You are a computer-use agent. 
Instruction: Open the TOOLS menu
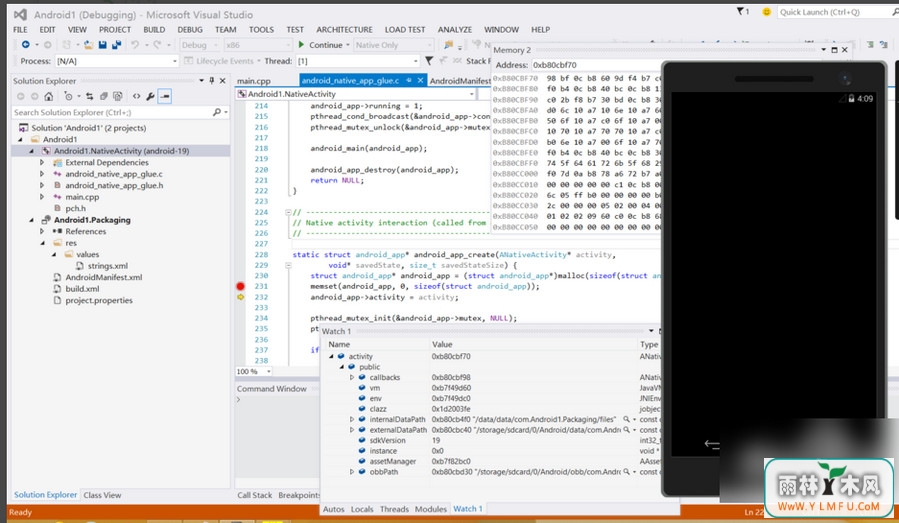pos(261,29)
